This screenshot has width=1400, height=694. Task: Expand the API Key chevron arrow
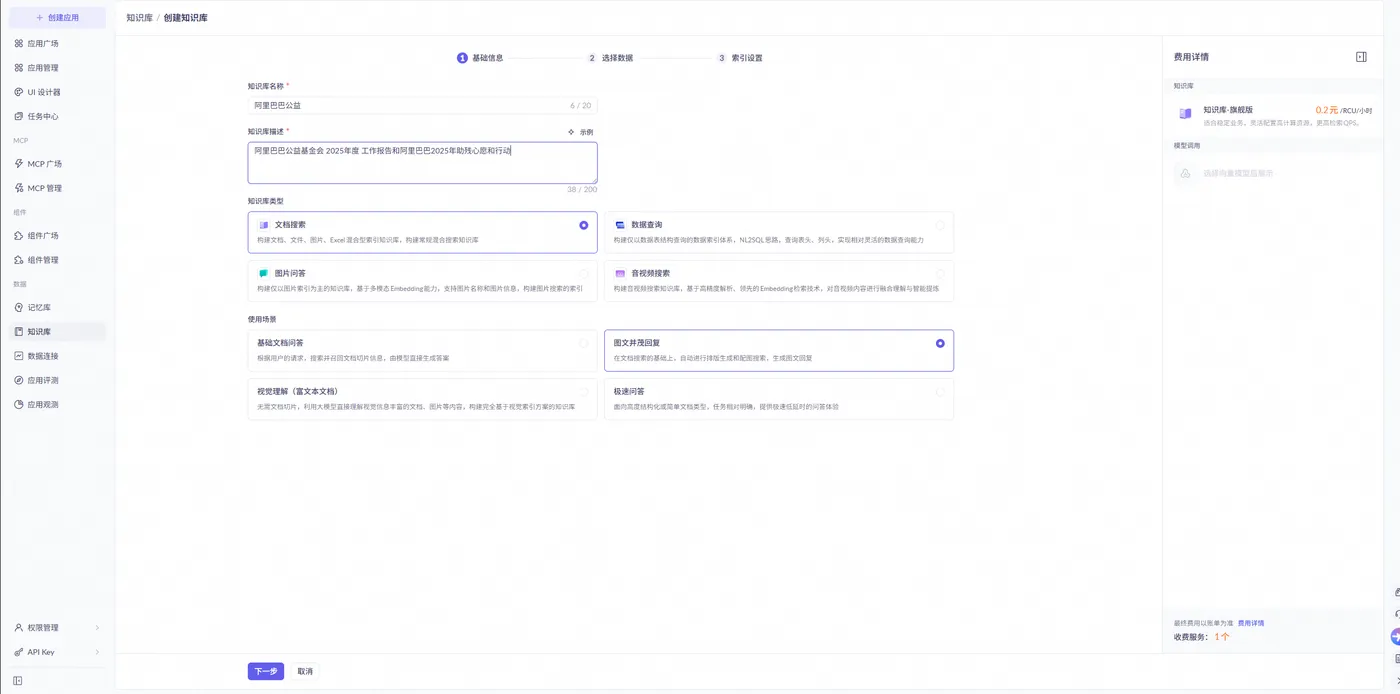(x=97, y=652)
